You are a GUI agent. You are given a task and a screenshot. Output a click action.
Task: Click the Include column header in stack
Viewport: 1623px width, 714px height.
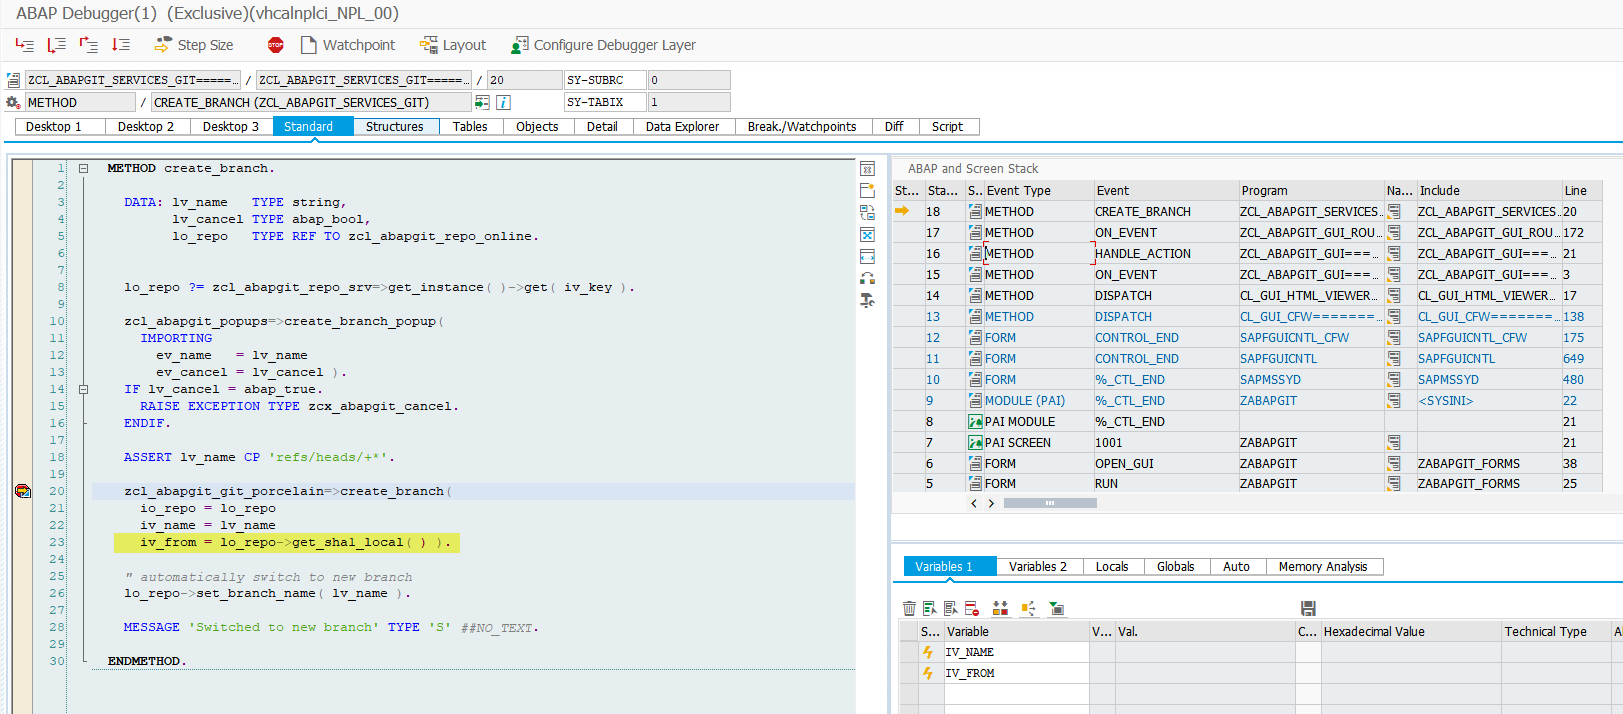point(1489,191)
